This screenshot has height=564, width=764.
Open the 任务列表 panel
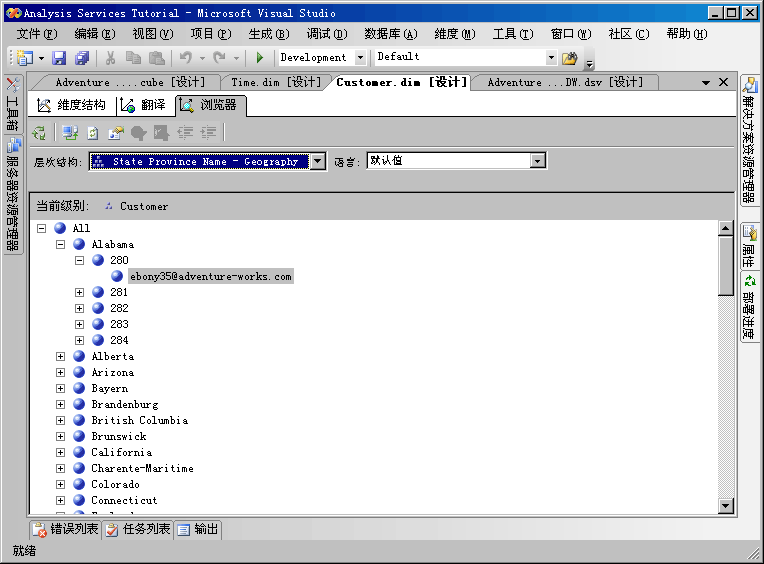(138, 529)
